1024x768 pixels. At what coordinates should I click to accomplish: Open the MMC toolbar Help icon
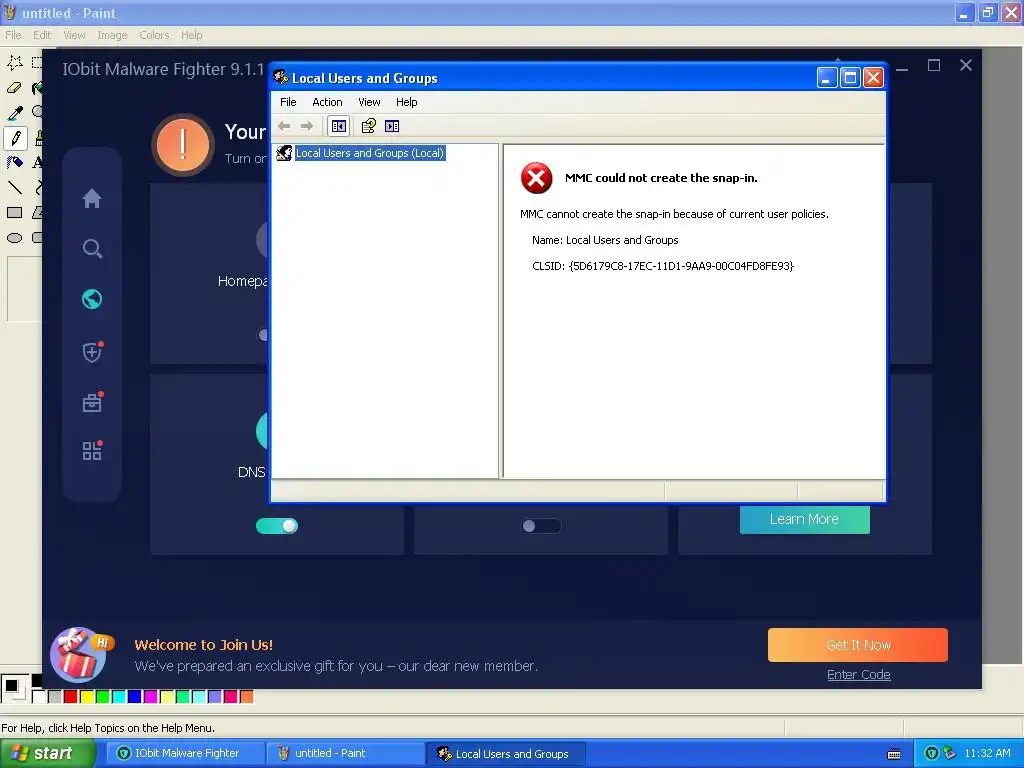(369, 126)
